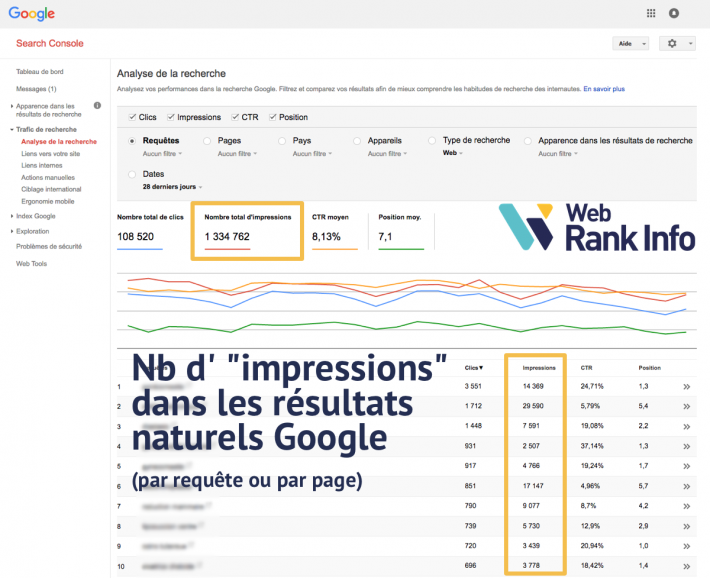This screenshot has height=578, width=710.
Task: Click the Google logo
Action: coord(32,14)
